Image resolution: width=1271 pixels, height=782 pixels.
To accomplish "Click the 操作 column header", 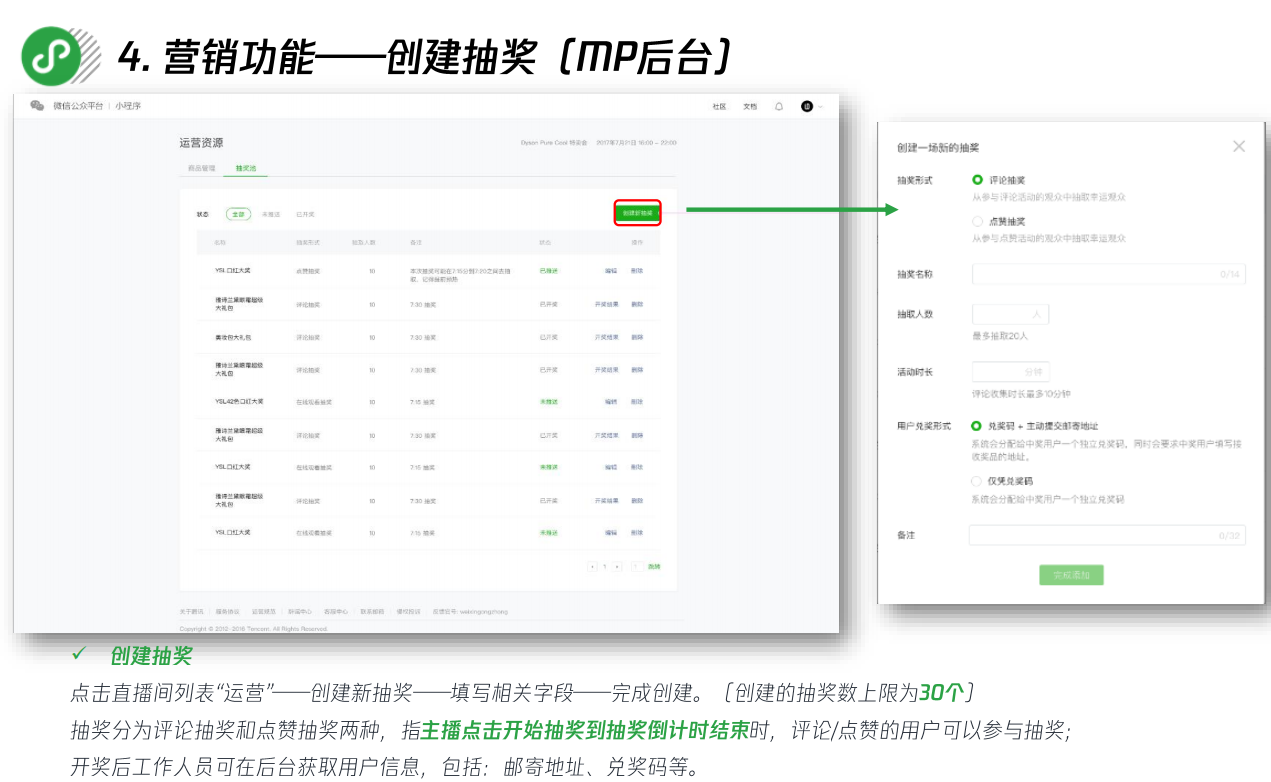I will pyautogui.click(x=637, y=243).
